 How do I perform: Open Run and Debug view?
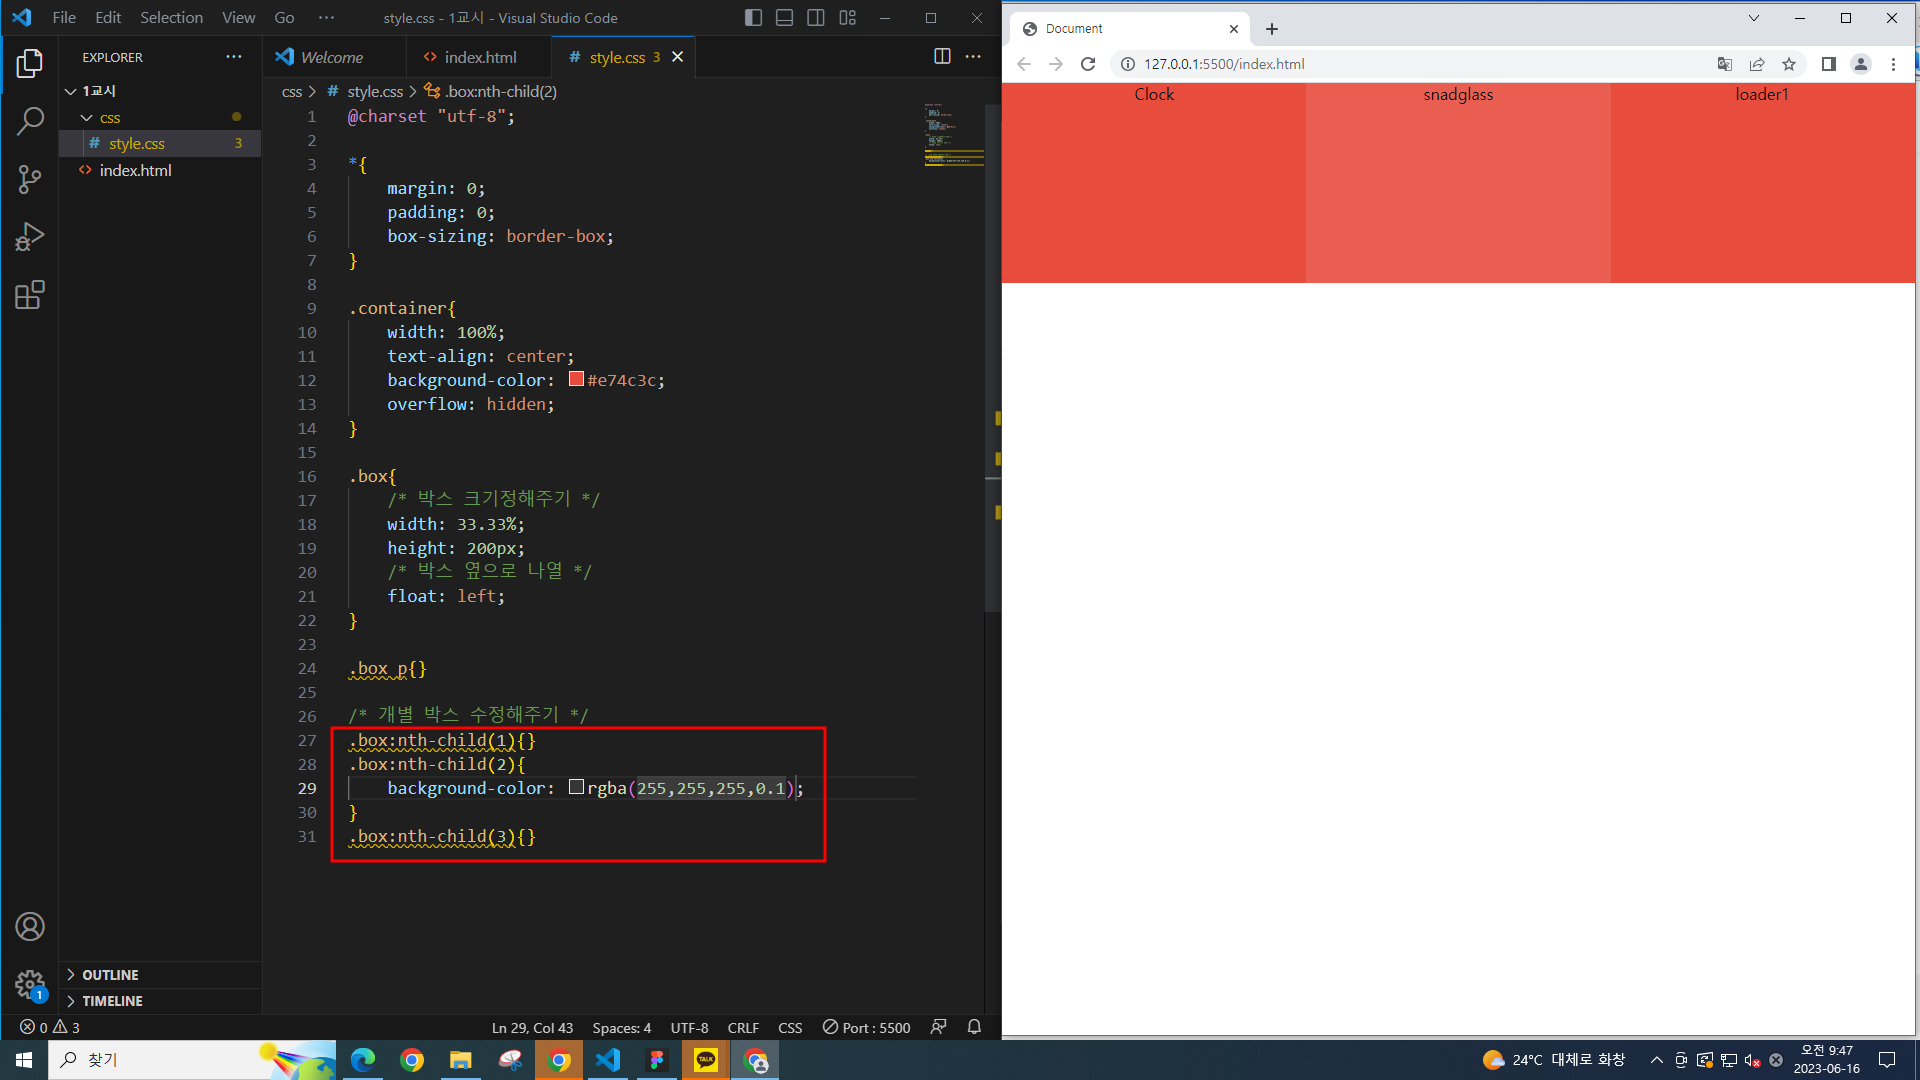click(30, 237)
